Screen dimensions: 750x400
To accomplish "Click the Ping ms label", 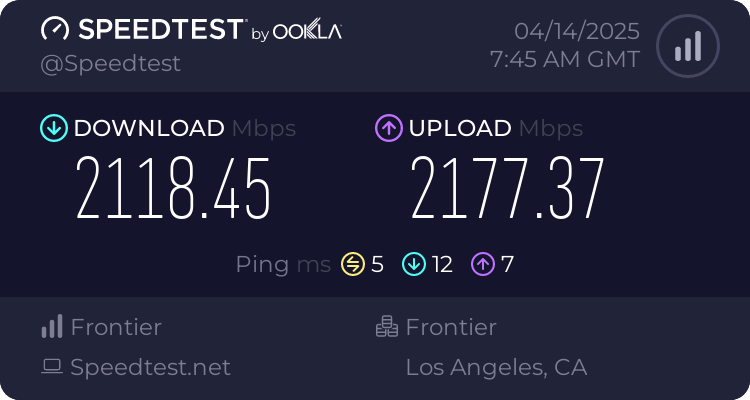I will (x=283, y=264).
